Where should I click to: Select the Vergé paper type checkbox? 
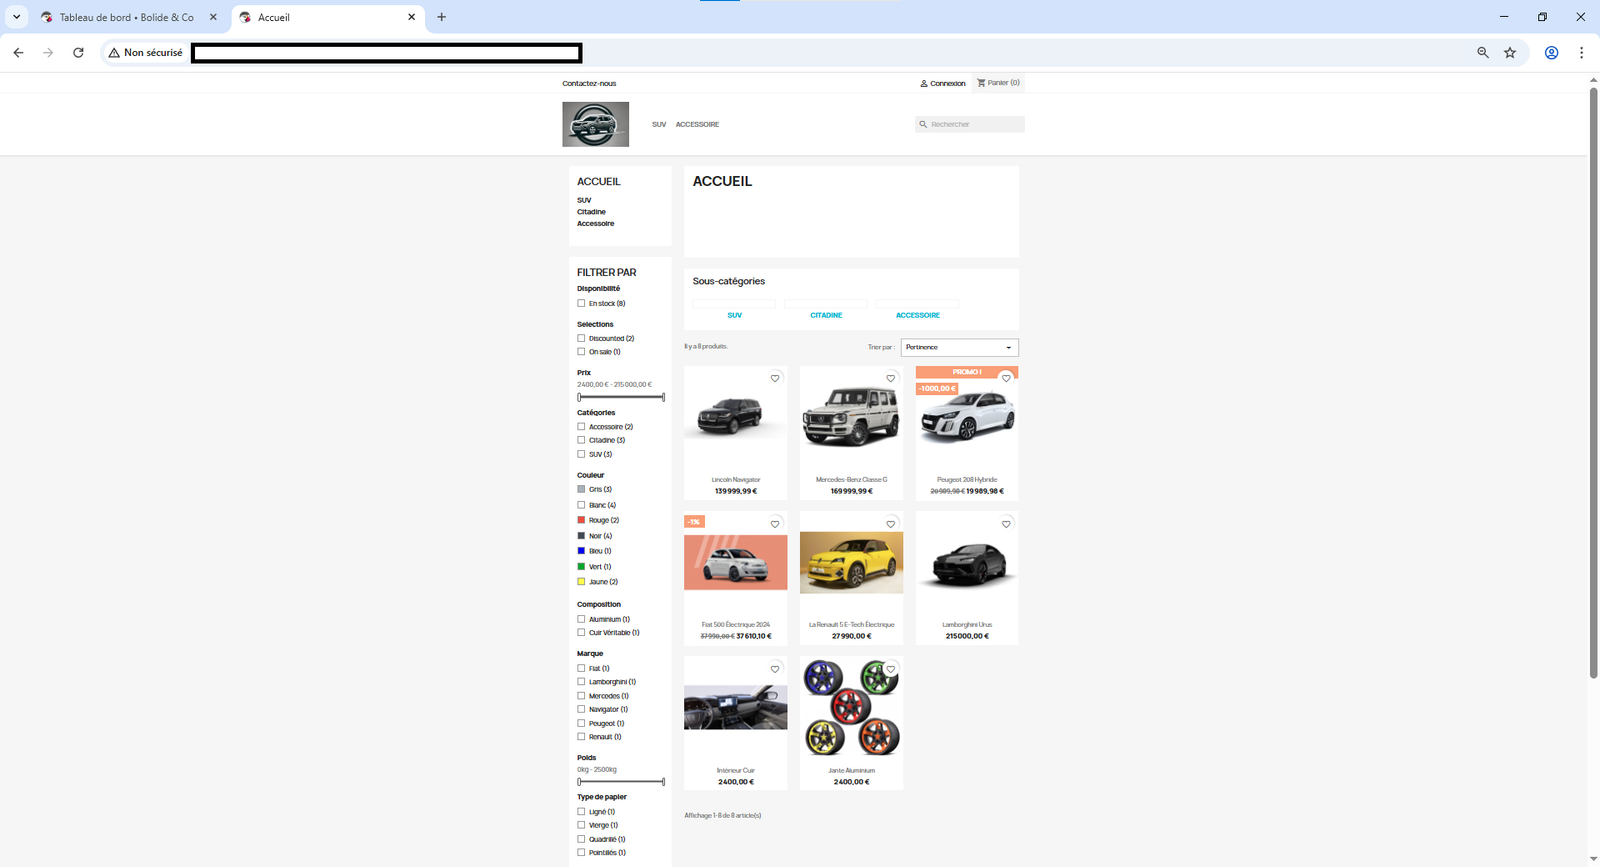click(581, 825)
